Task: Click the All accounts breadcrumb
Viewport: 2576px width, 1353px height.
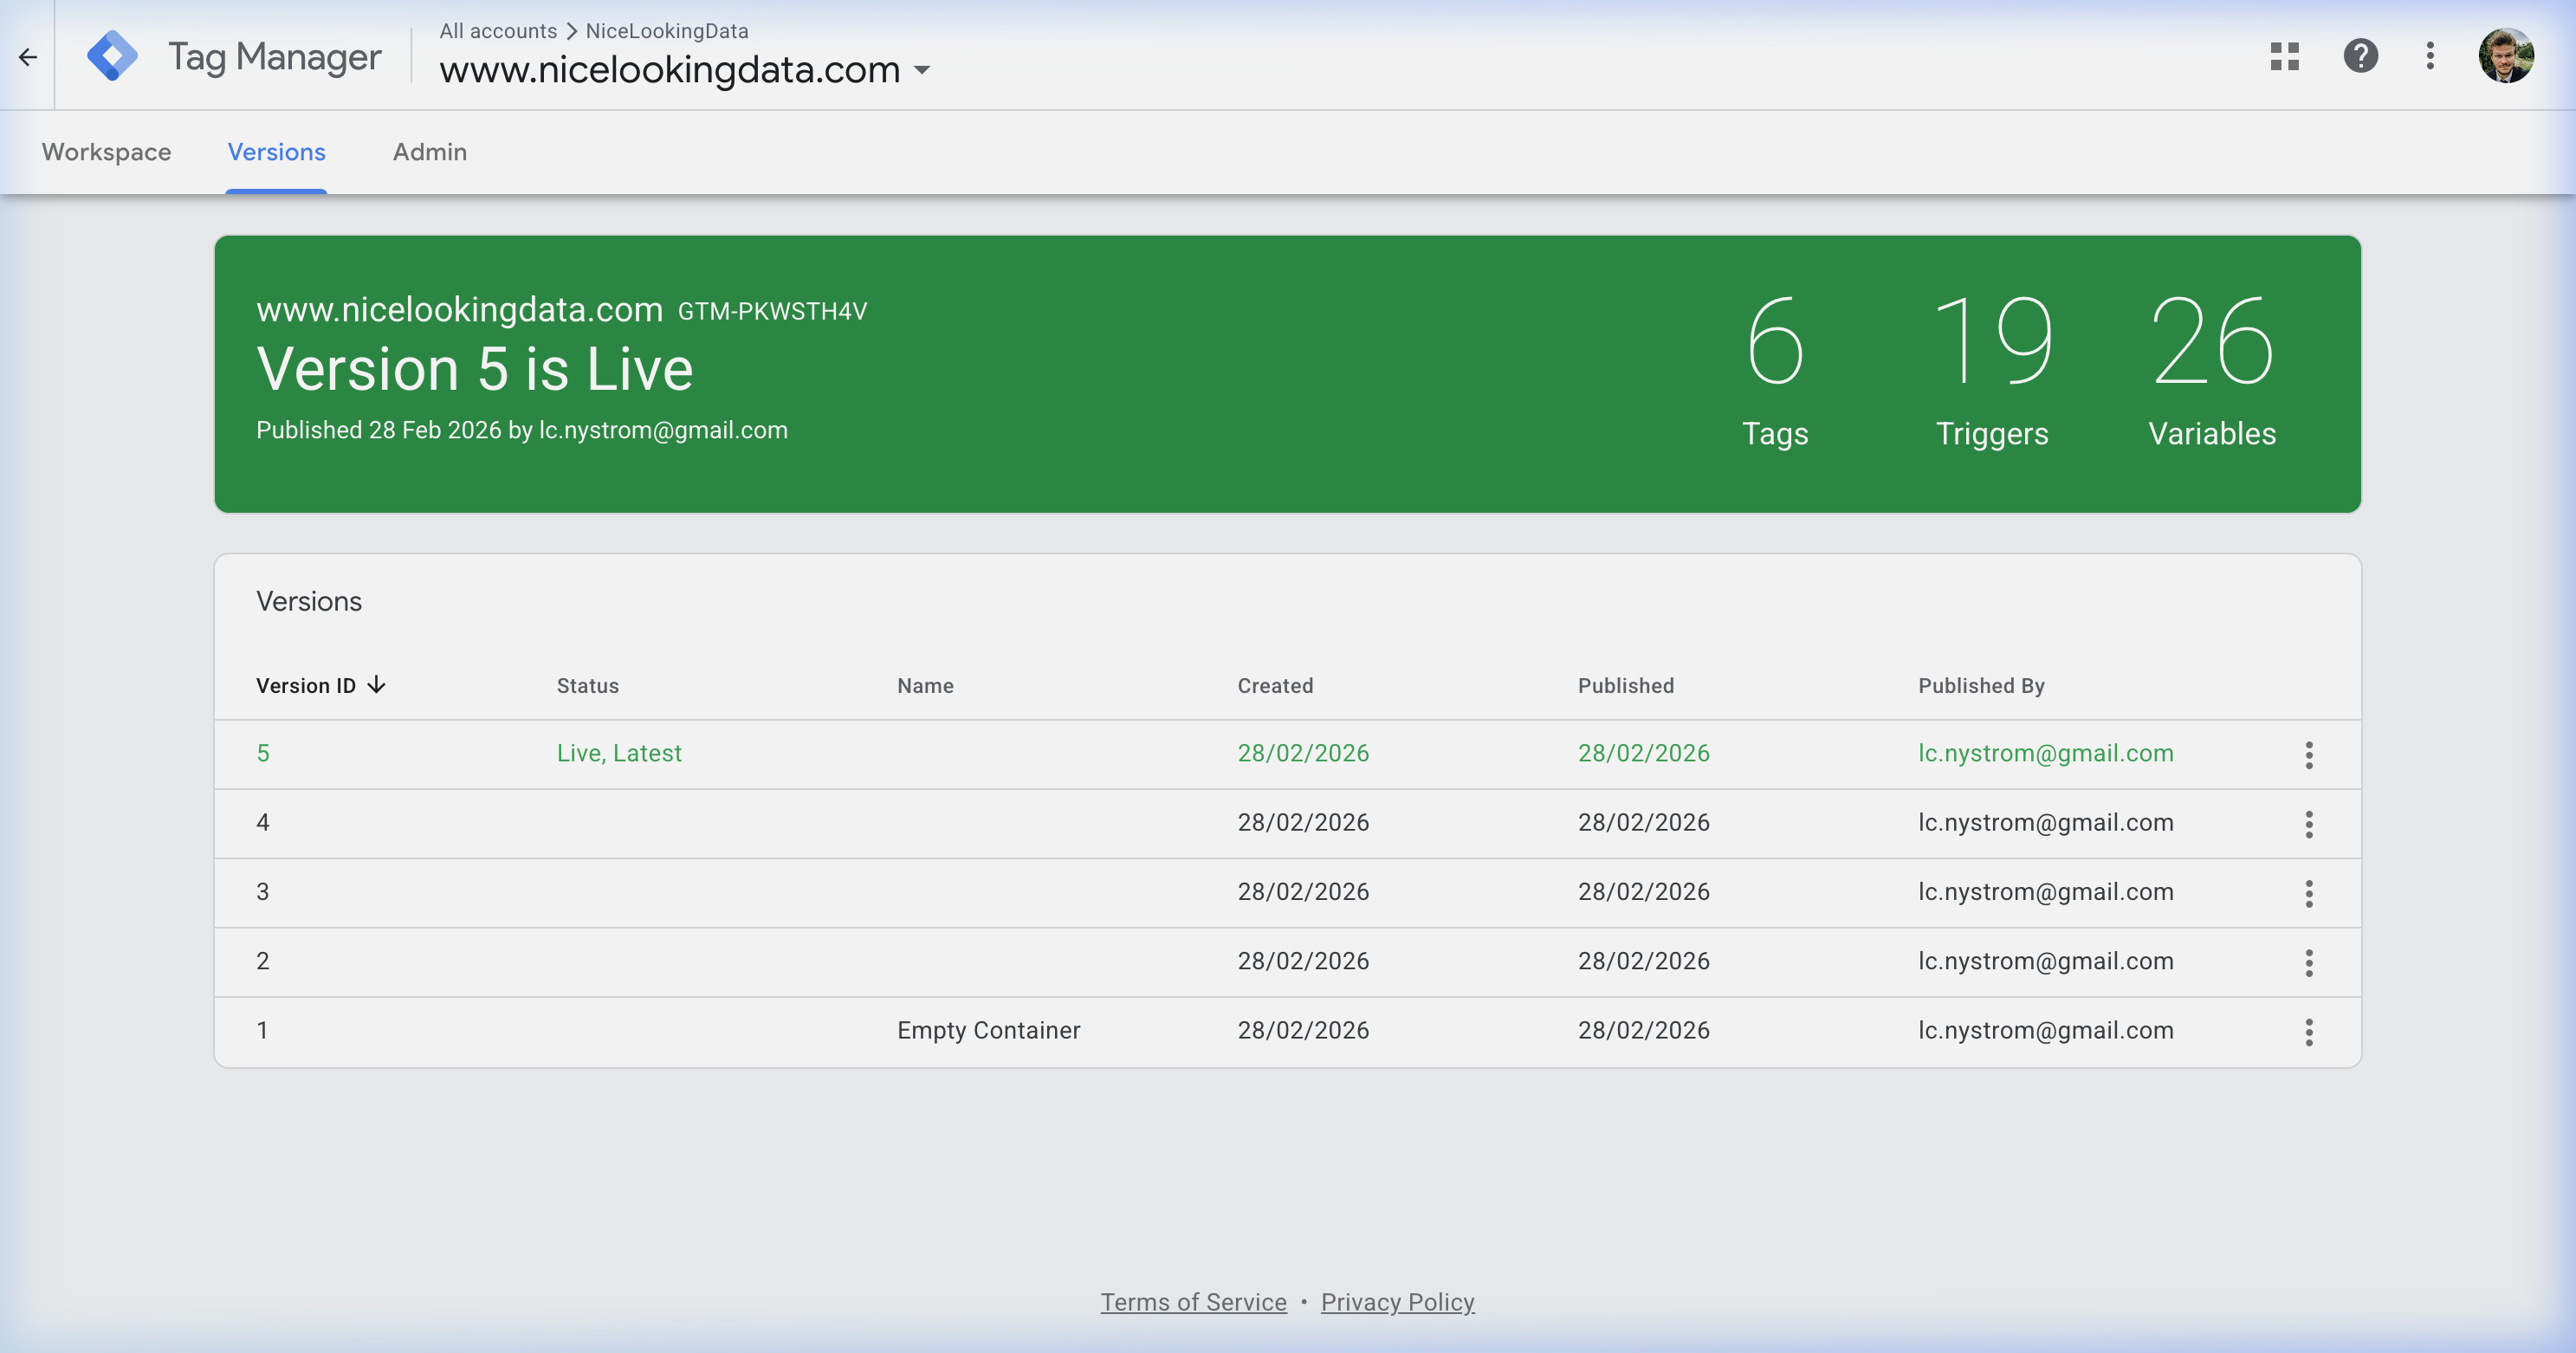Action: click(x=498, y=31)
